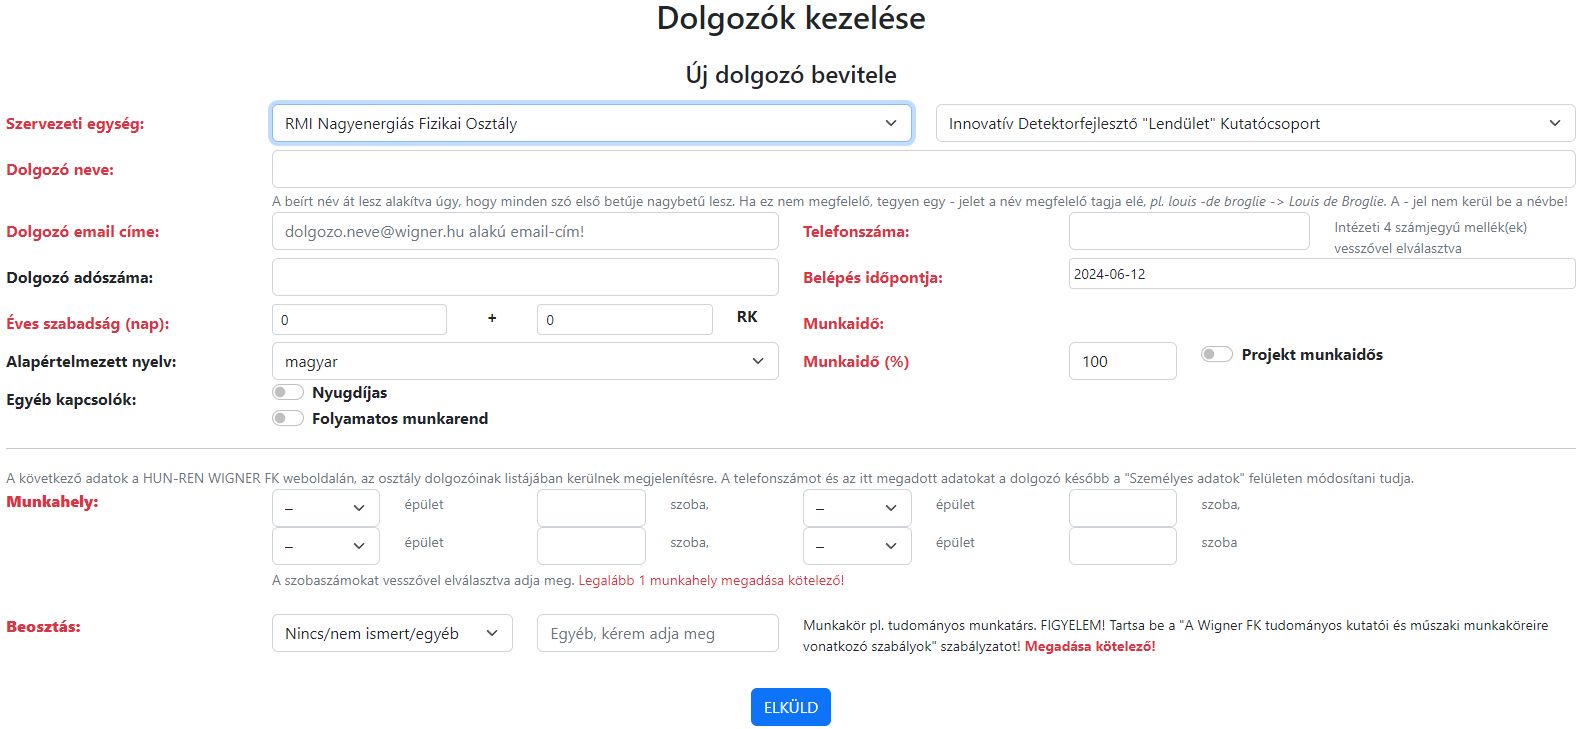This screenshot has height=729, width=1580.
Task: Toggle the Folyamatos munkarend switch
Action: coord(288,418)
